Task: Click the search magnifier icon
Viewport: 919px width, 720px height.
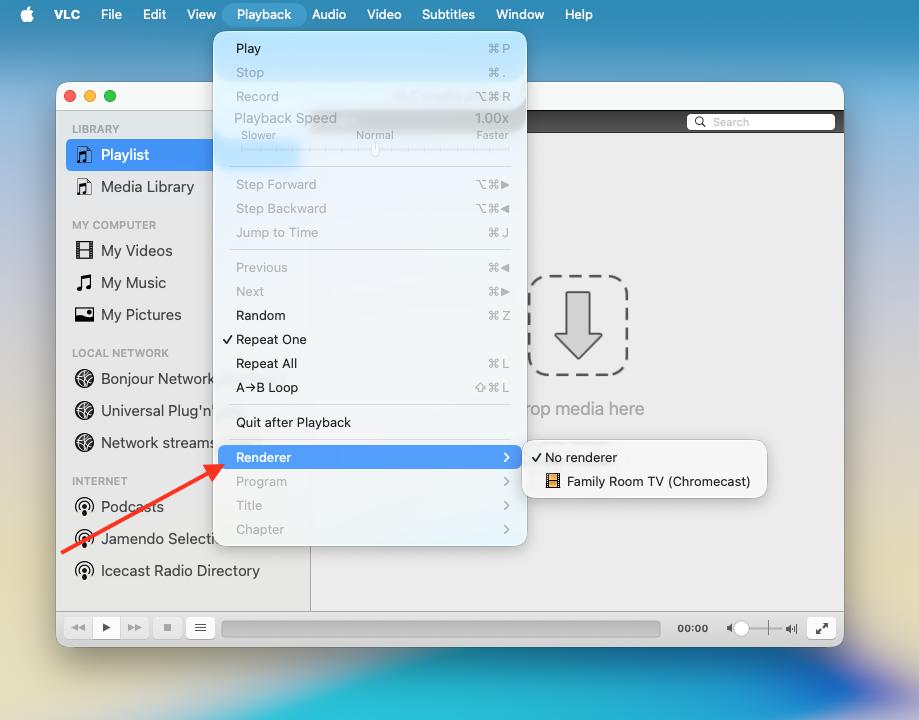Action: click(700, 122)
